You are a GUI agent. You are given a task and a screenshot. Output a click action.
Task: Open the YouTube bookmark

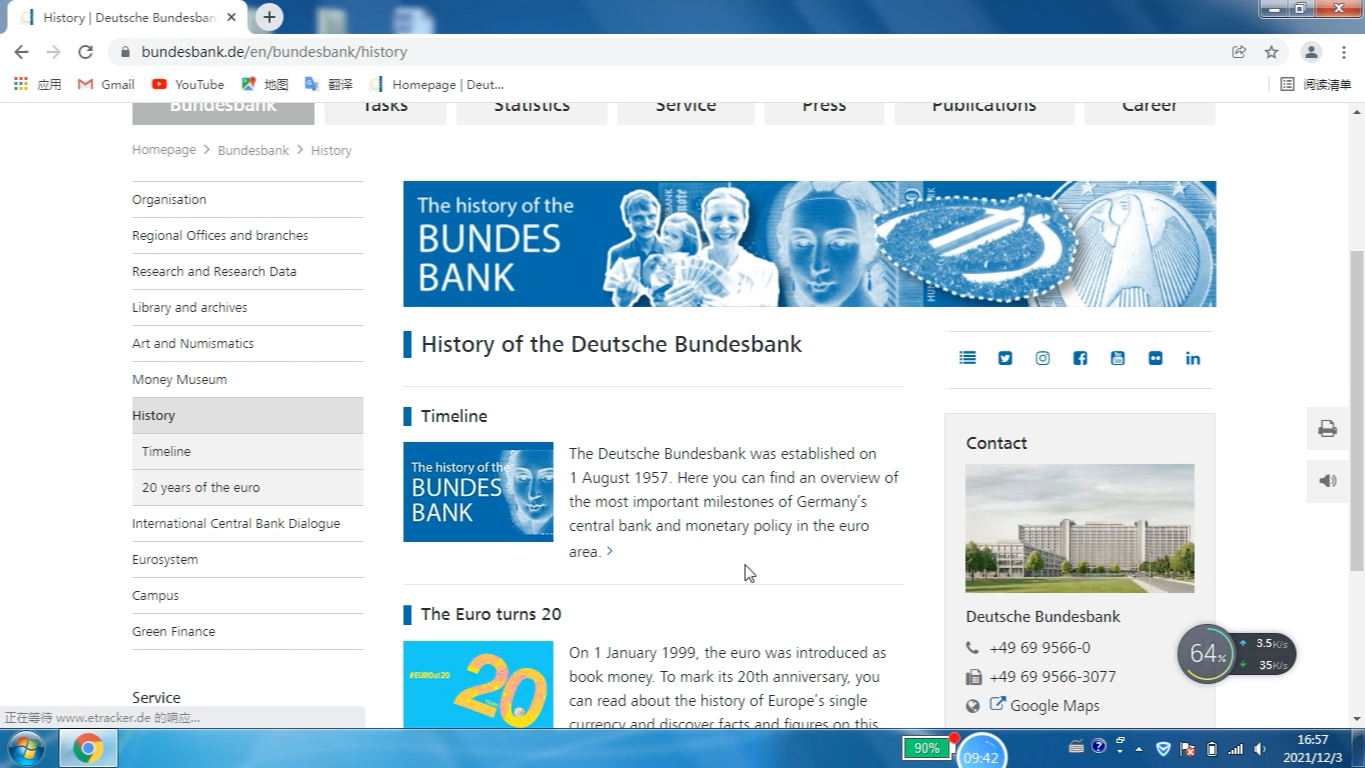(188, 84)
